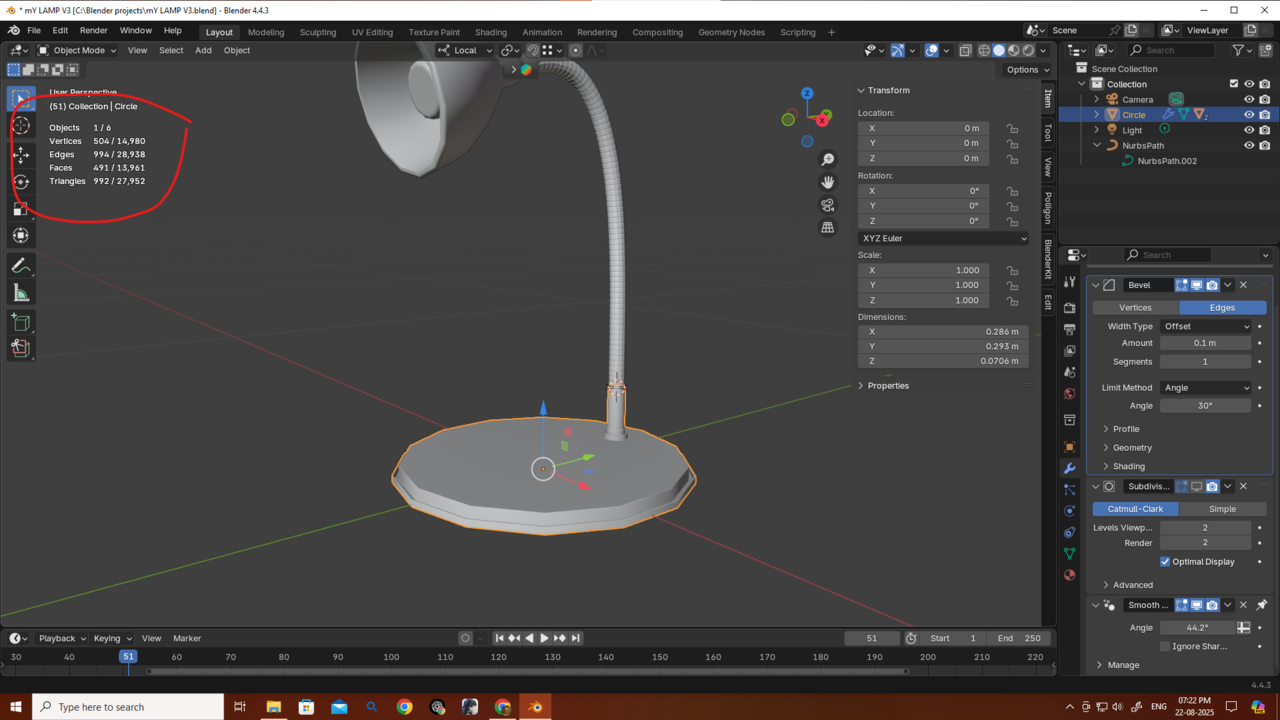Choose the Simple subdivision type button
The image size is (1280, 720).
point(1222,509)
